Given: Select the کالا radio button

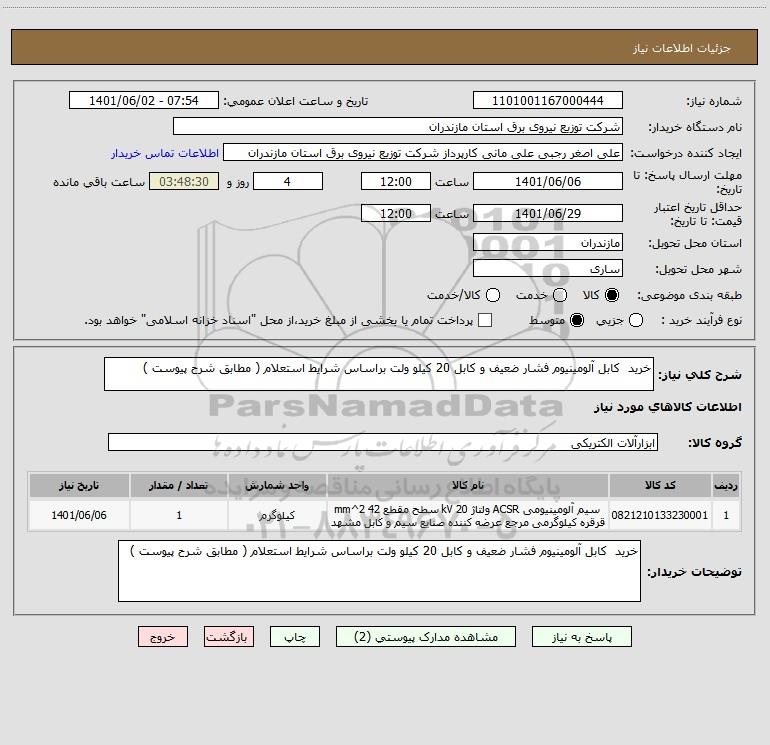Looking at the screenshot, I should [x=612, y=295].
